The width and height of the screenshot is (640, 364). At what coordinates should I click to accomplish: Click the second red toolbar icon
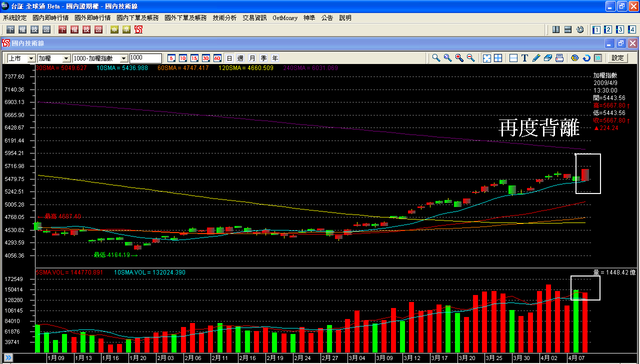[x=74, y=30]
